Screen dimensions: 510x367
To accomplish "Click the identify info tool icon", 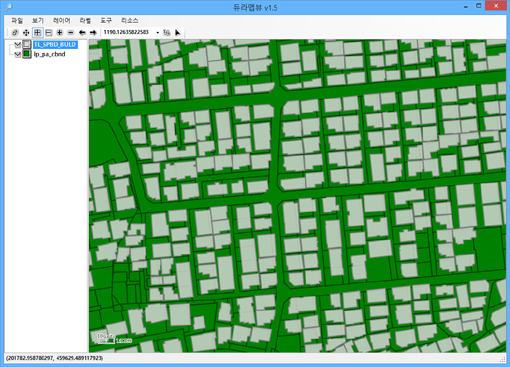I will tap(167, 33).
